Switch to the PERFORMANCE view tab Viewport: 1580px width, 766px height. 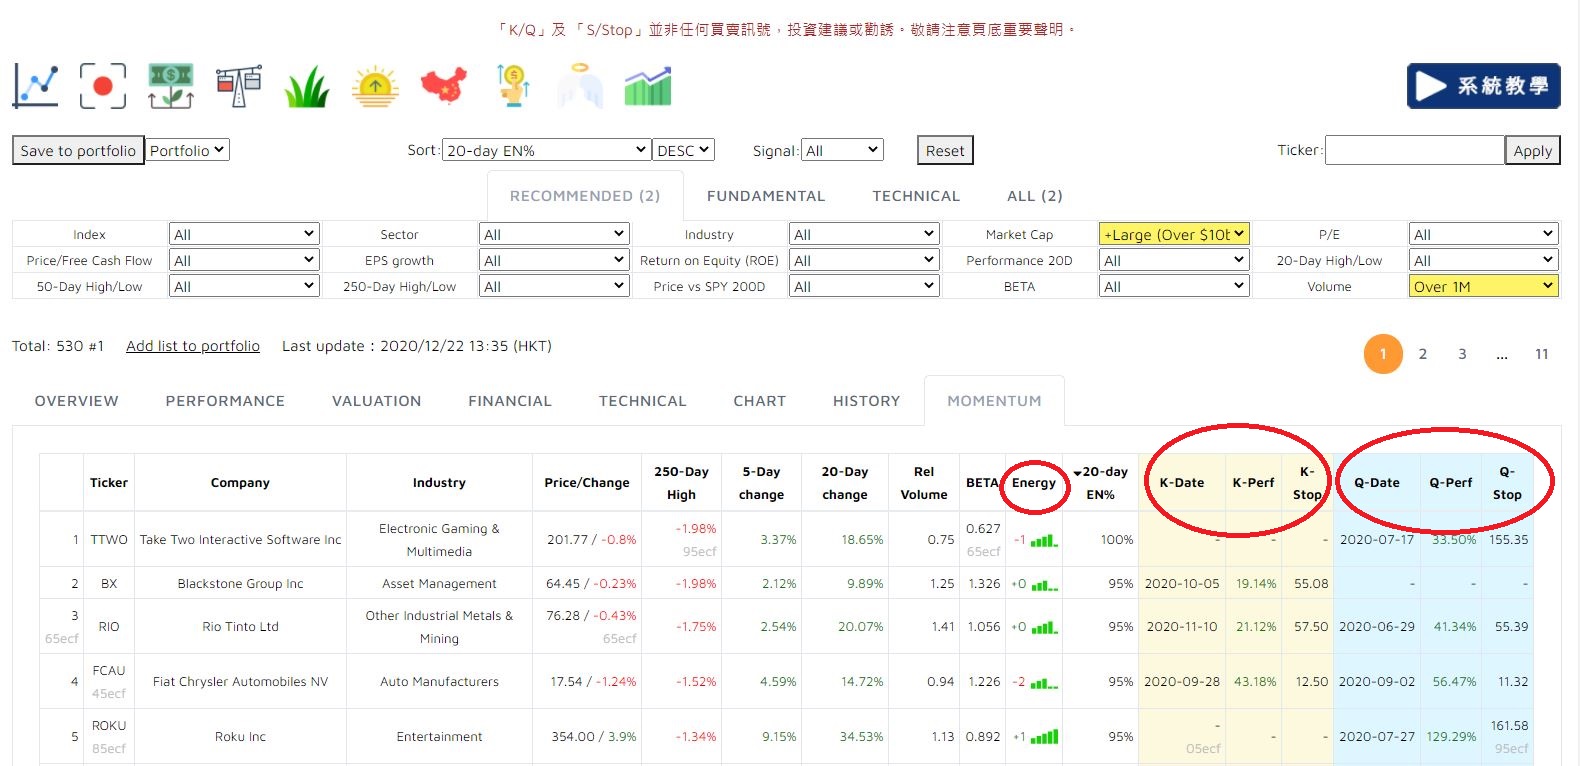[x=225, y=401]
